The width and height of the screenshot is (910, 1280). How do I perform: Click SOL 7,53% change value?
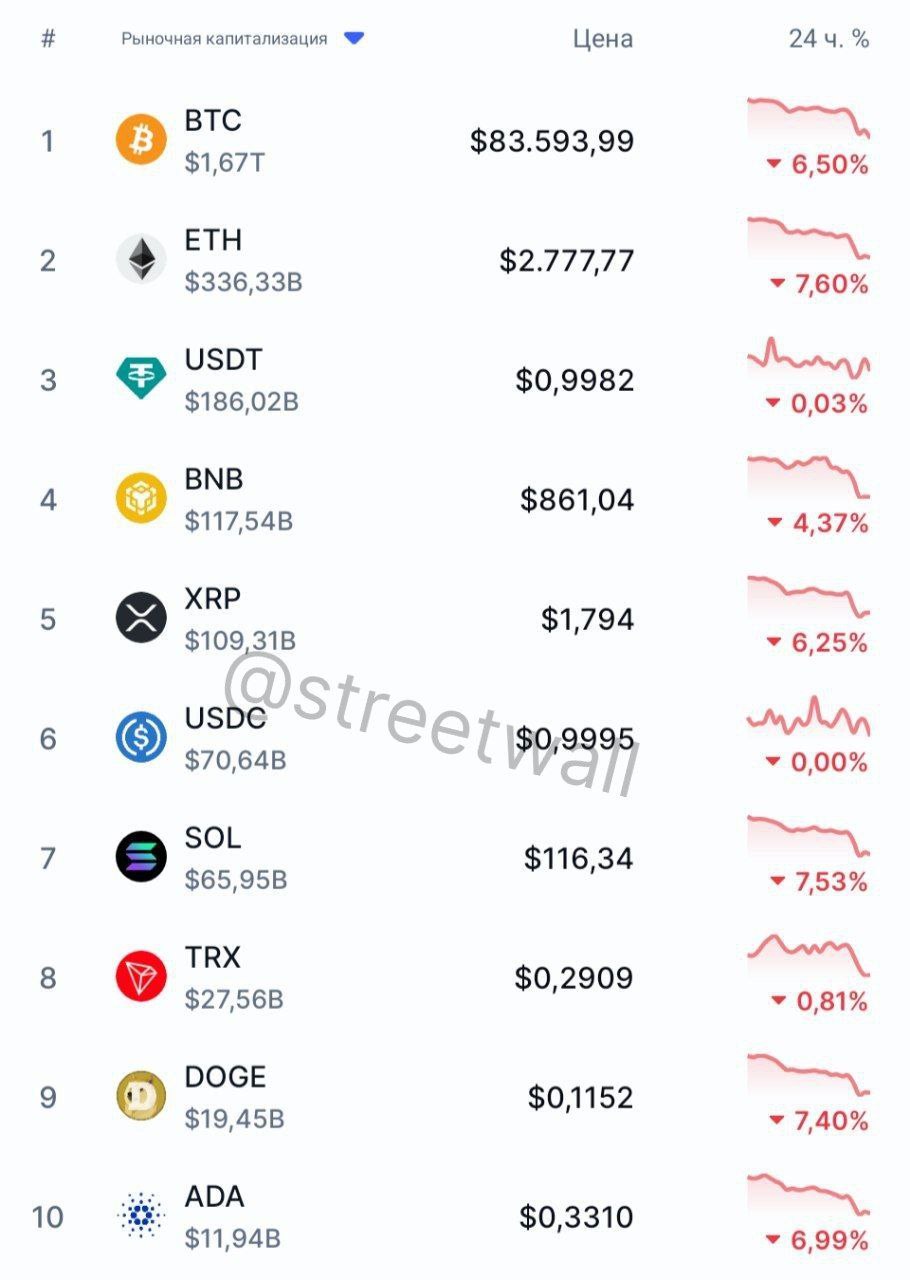[x=829, y=882]
